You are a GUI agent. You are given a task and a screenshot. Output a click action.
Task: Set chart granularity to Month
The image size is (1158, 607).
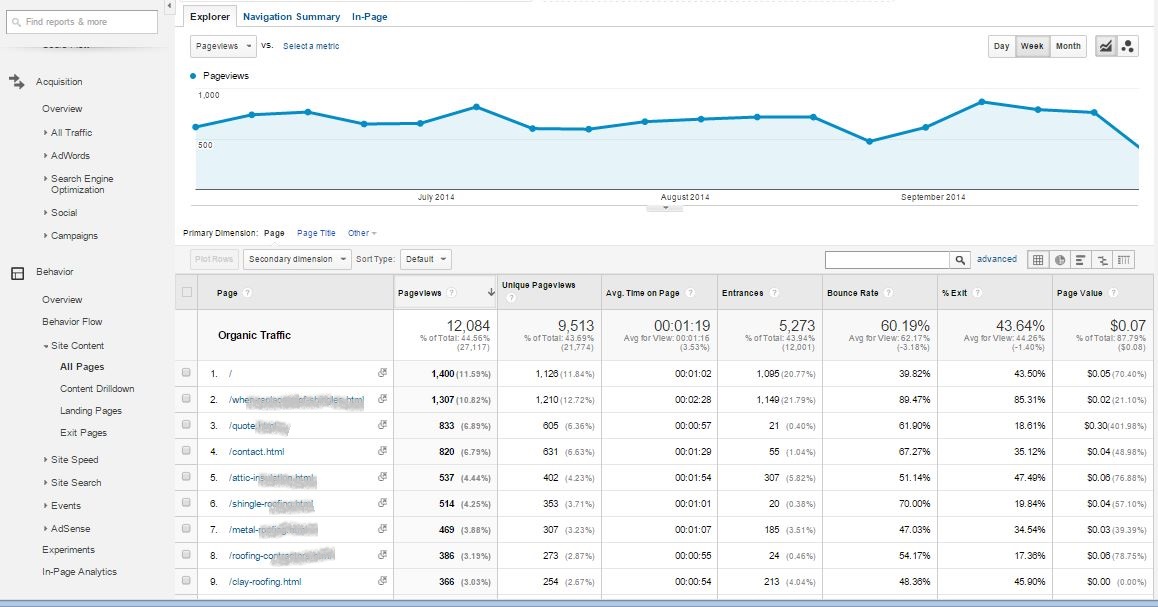(1068, 46)
